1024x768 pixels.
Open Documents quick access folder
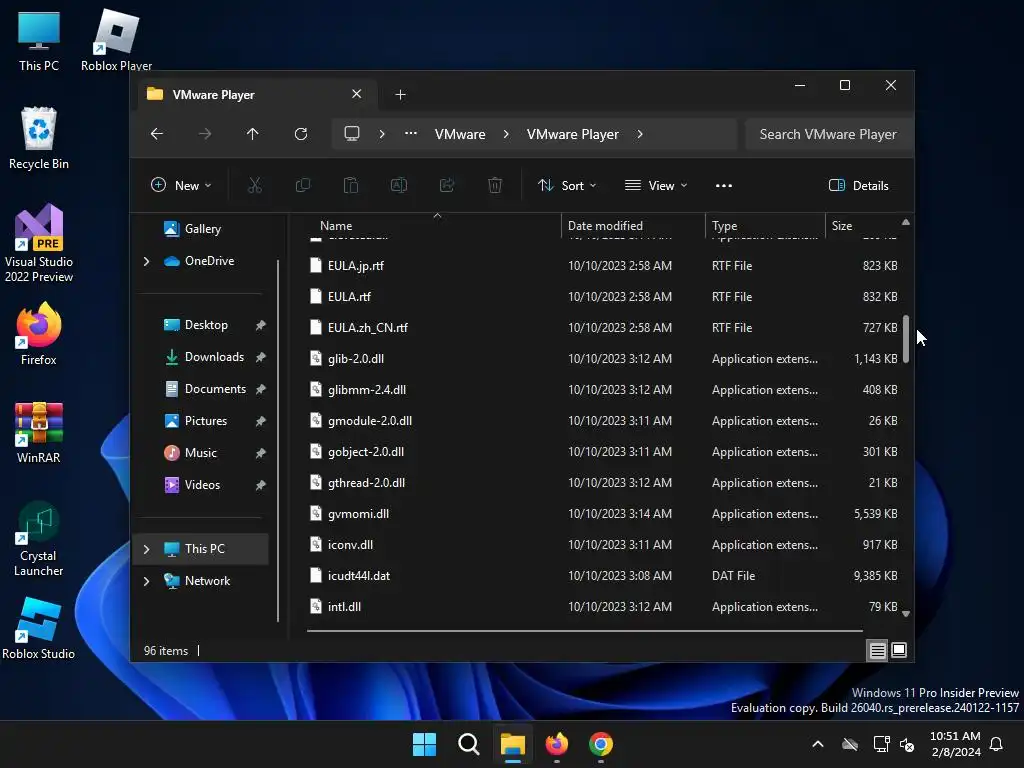tap(216, 389)
